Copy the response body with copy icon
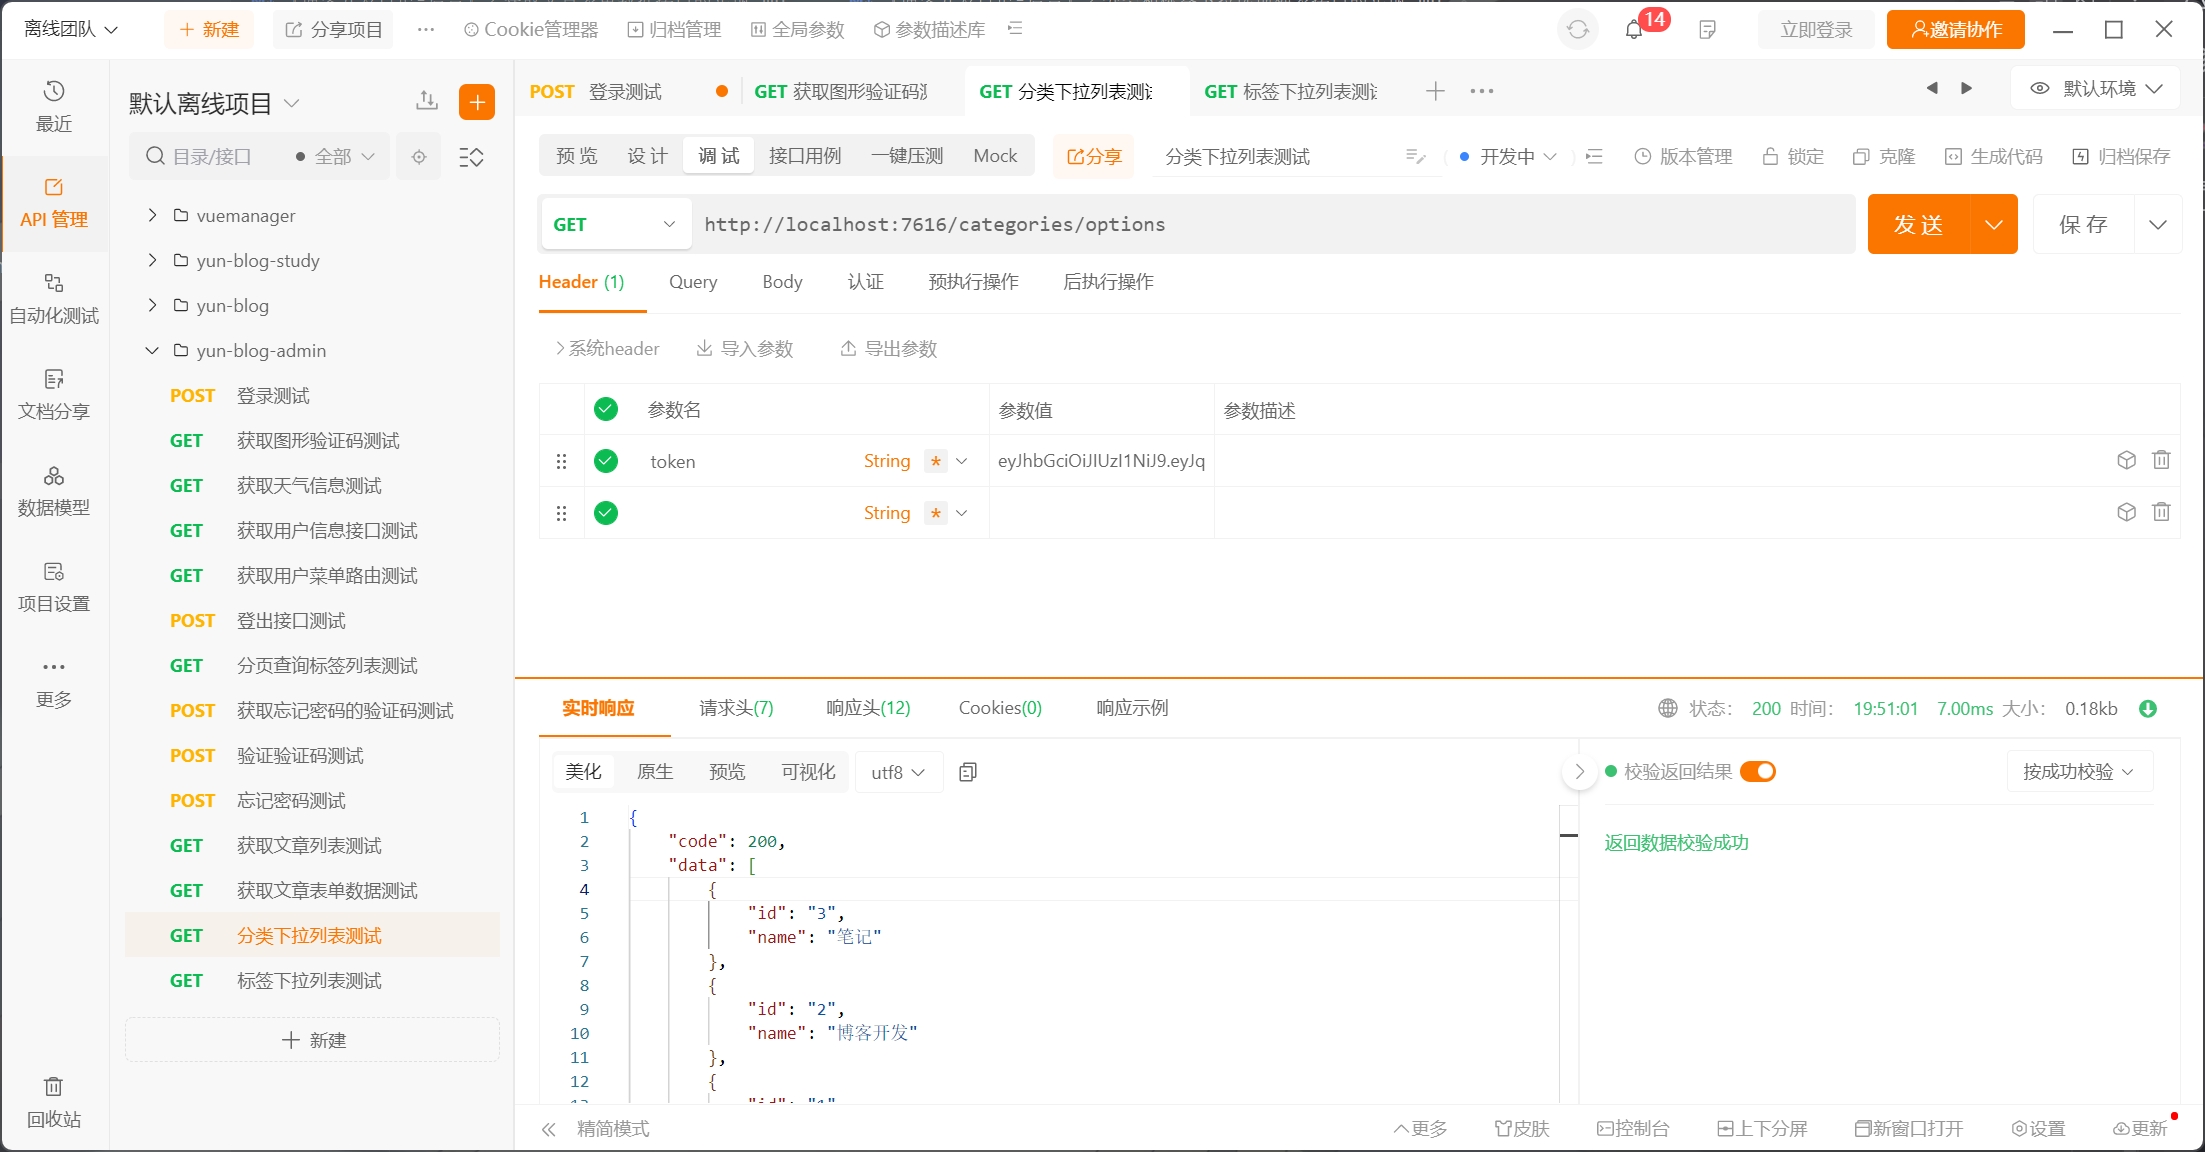The image size is (2205, 1152). coord(967,772)
